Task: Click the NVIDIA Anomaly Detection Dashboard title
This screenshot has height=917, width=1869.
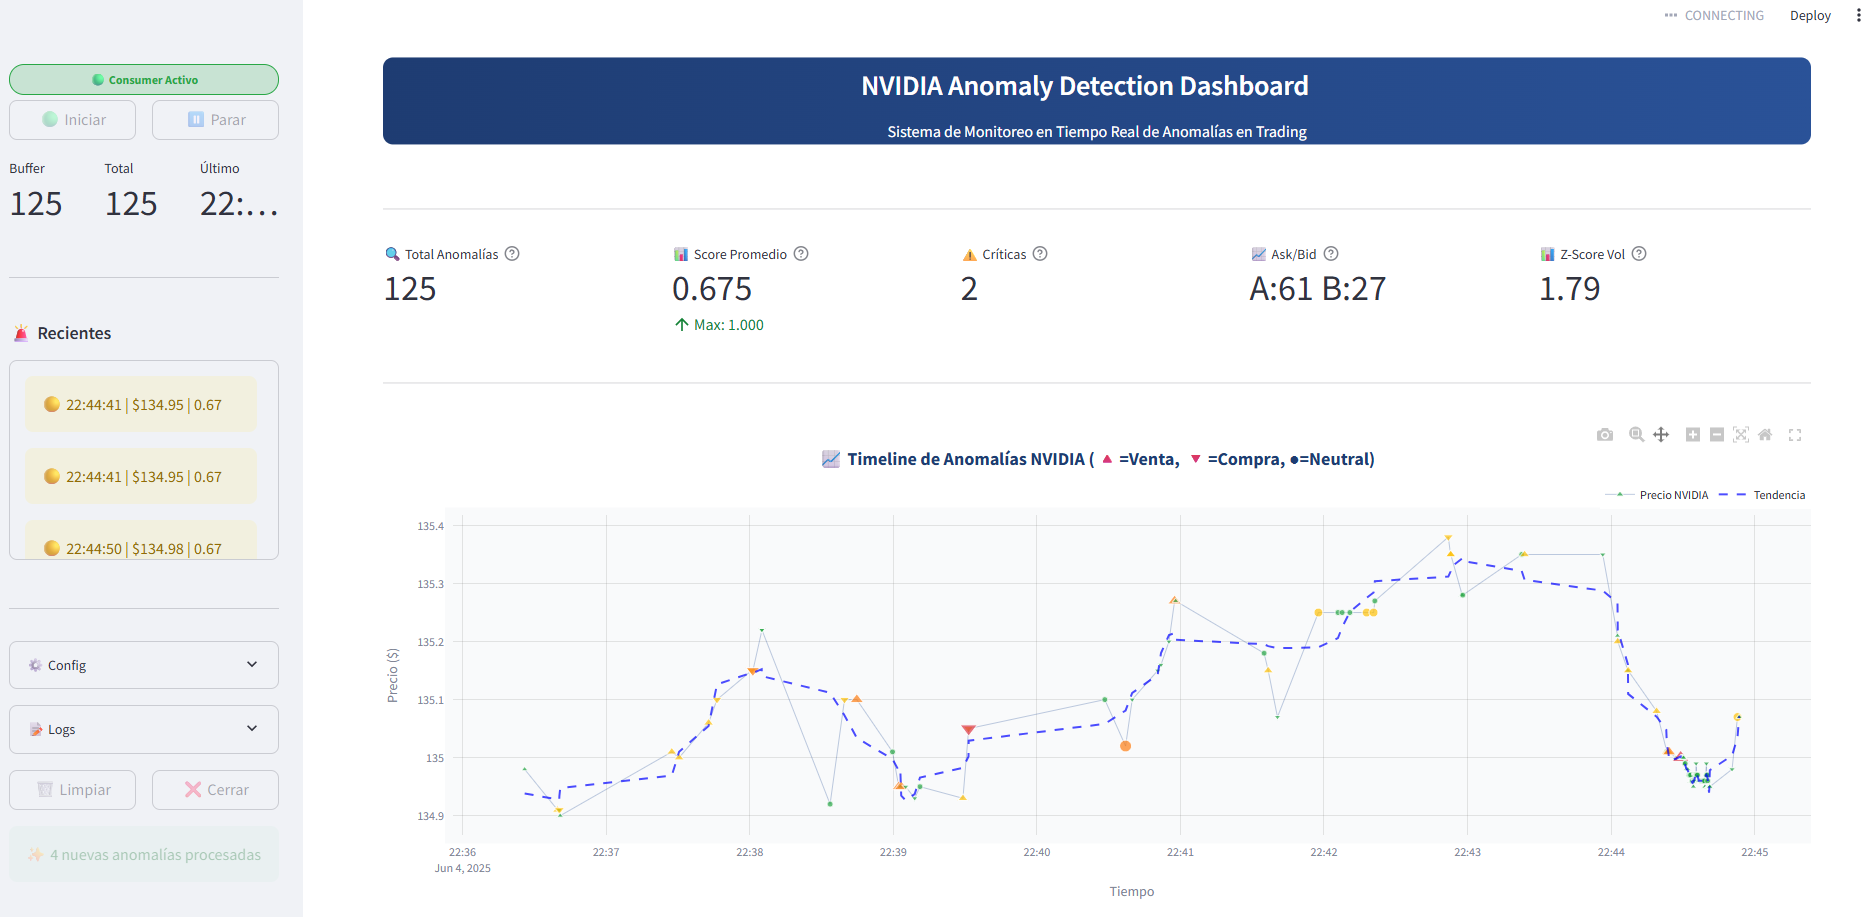Action: click(x=1085, y=86)
